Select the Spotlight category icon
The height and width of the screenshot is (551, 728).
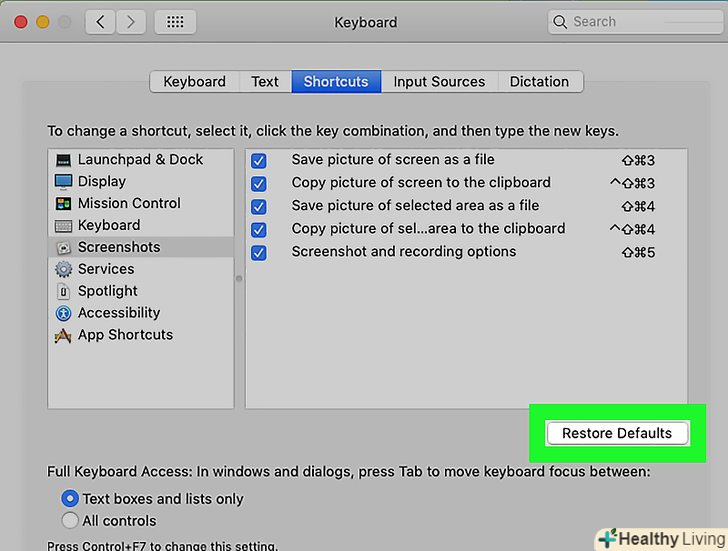tap(63, 291)
